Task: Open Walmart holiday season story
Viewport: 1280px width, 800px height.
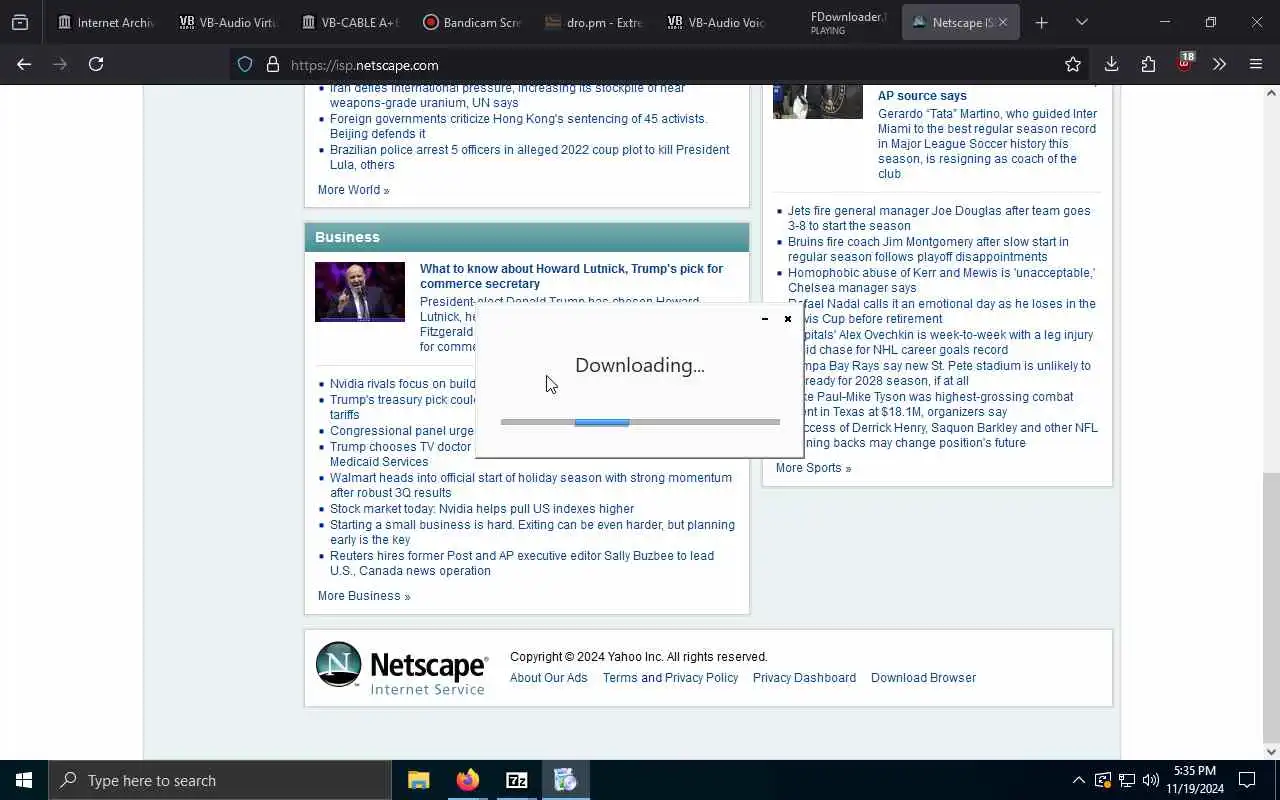Action: tap(531, 485)
